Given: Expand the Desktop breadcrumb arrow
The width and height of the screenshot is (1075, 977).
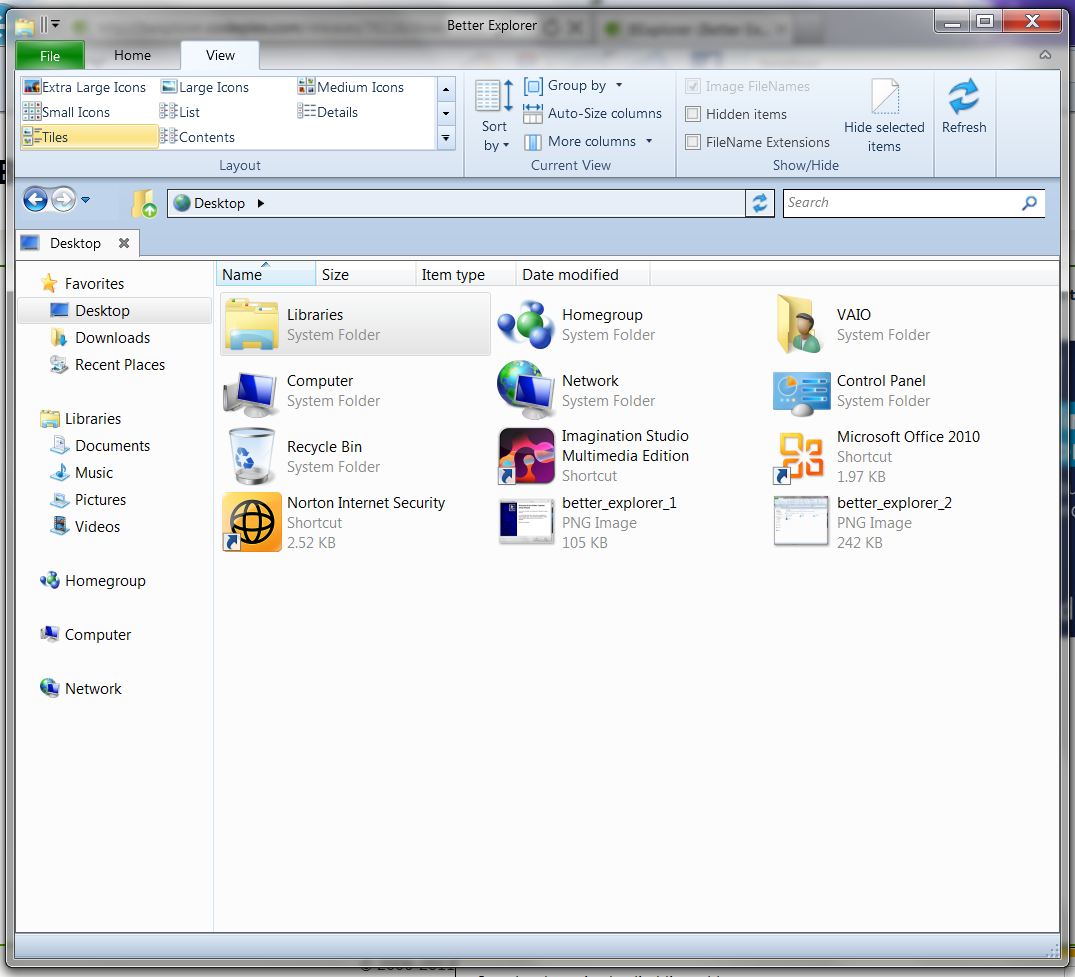Looking at the screenshot, I should pos(261,204).
